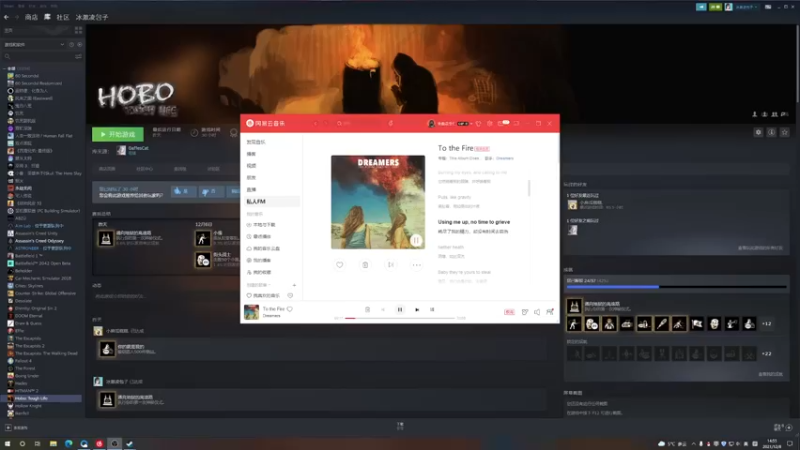
Task: Go back with Steam's back arrow
Action: [x=6, y=17]
